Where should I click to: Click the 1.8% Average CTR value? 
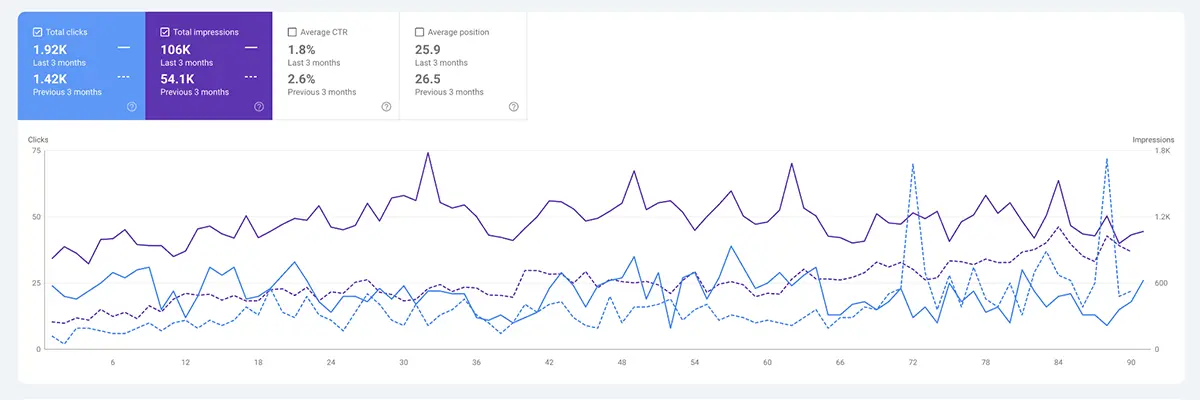[301, 48]
